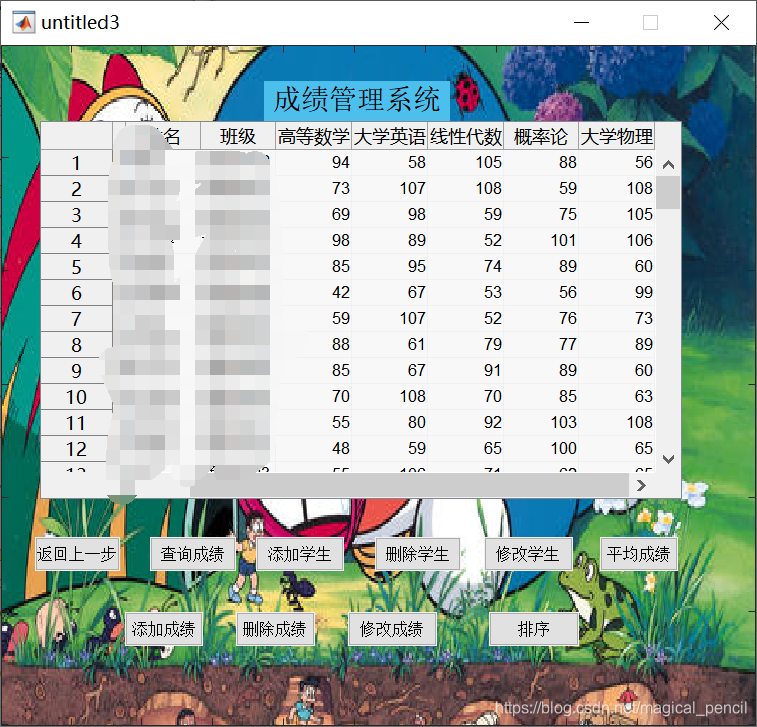757x727 pixels.
Task: Click the 线性代数 cell 105 in row 1
Action: (x=465, y=162)
